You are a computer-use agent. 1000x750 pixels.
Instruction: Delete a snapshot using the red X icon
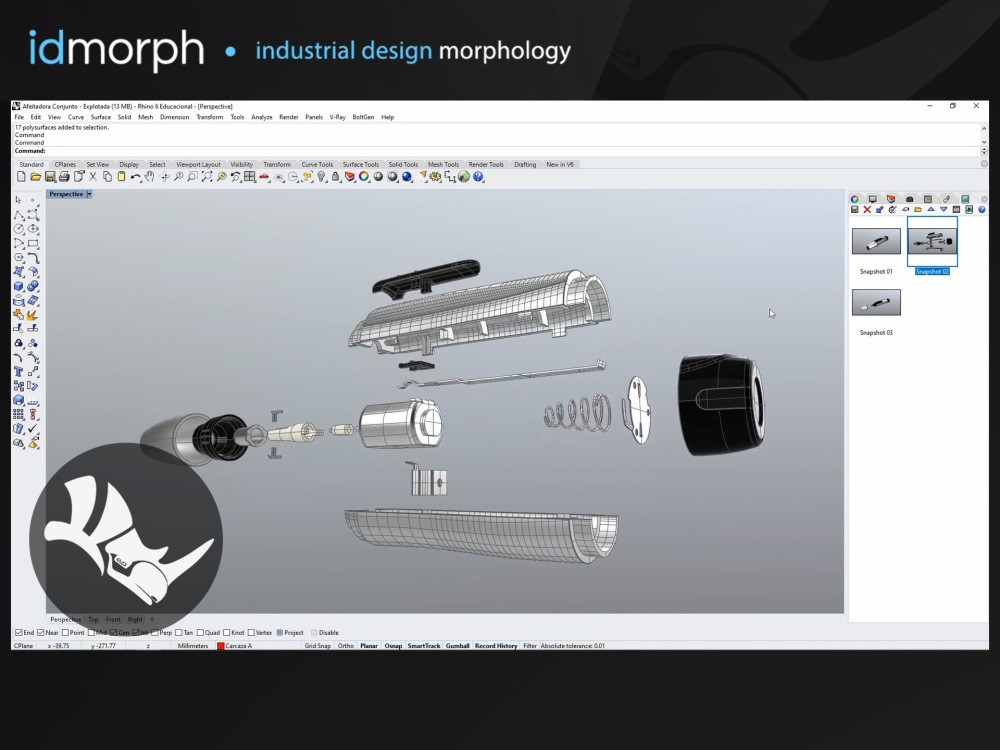[x=867, y=209]
